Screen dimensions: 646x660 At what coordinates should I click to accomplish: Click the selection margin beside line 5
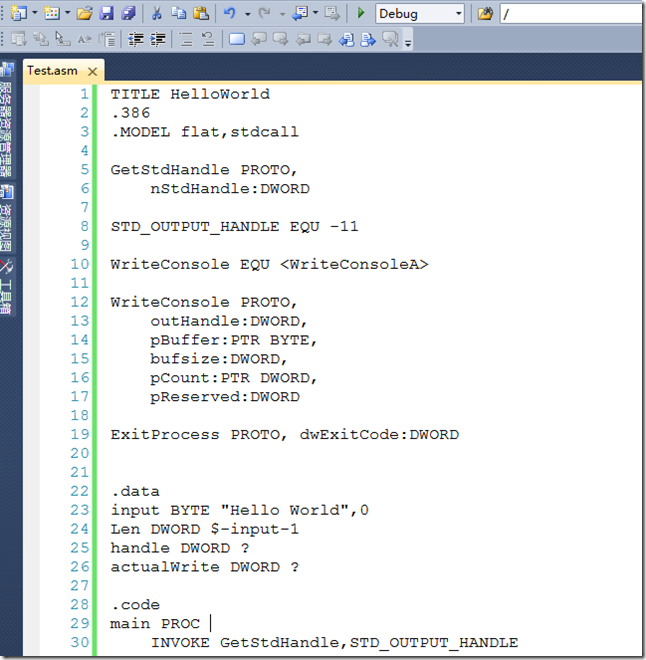pyautogui.click(x=32, y=170)
